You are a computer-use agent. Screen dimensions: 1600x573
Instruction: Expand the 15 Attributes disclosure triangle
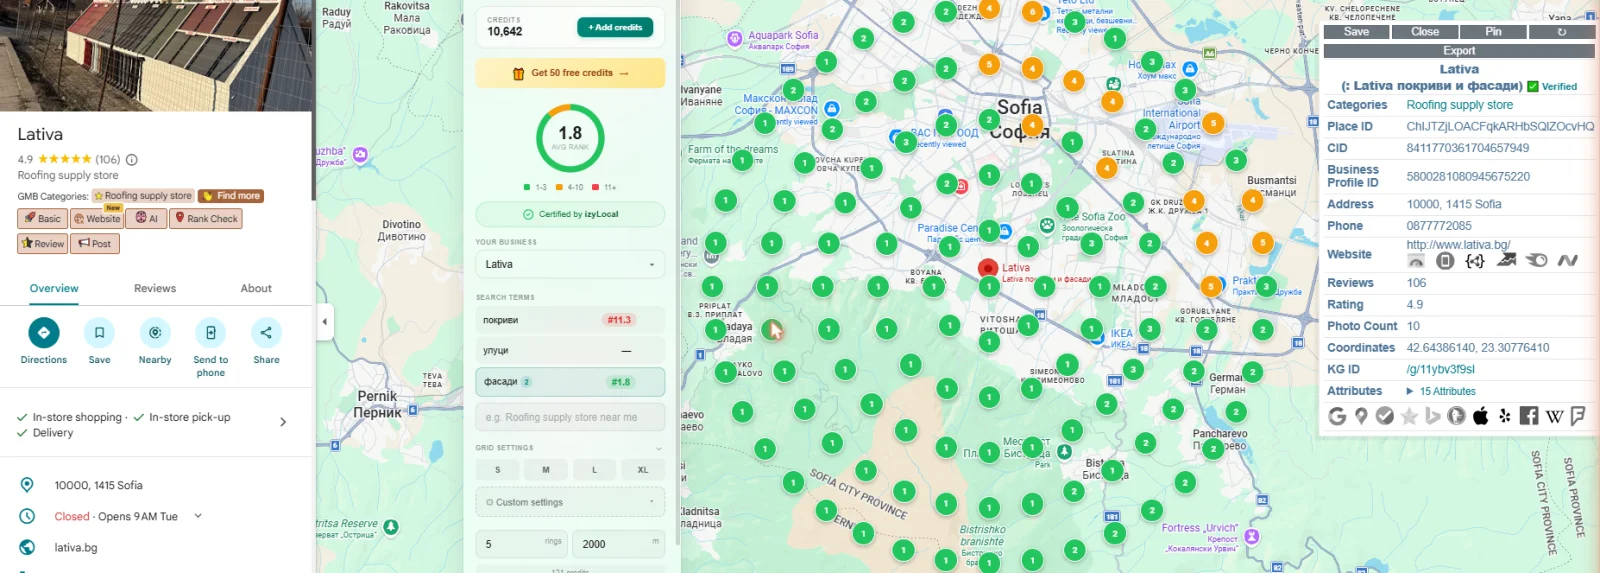click(x=1410, y=392)
